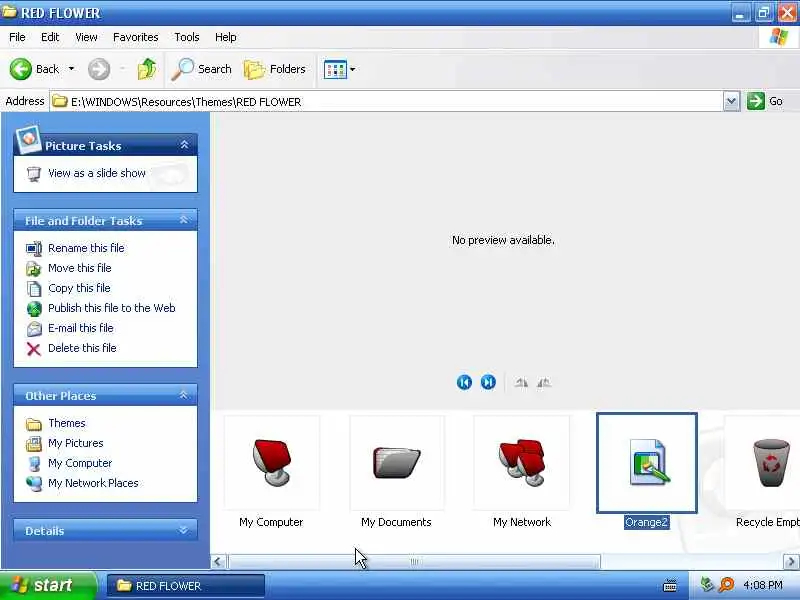Open My Network Places link
The image size is (800, 600).
tap(93, 483)
